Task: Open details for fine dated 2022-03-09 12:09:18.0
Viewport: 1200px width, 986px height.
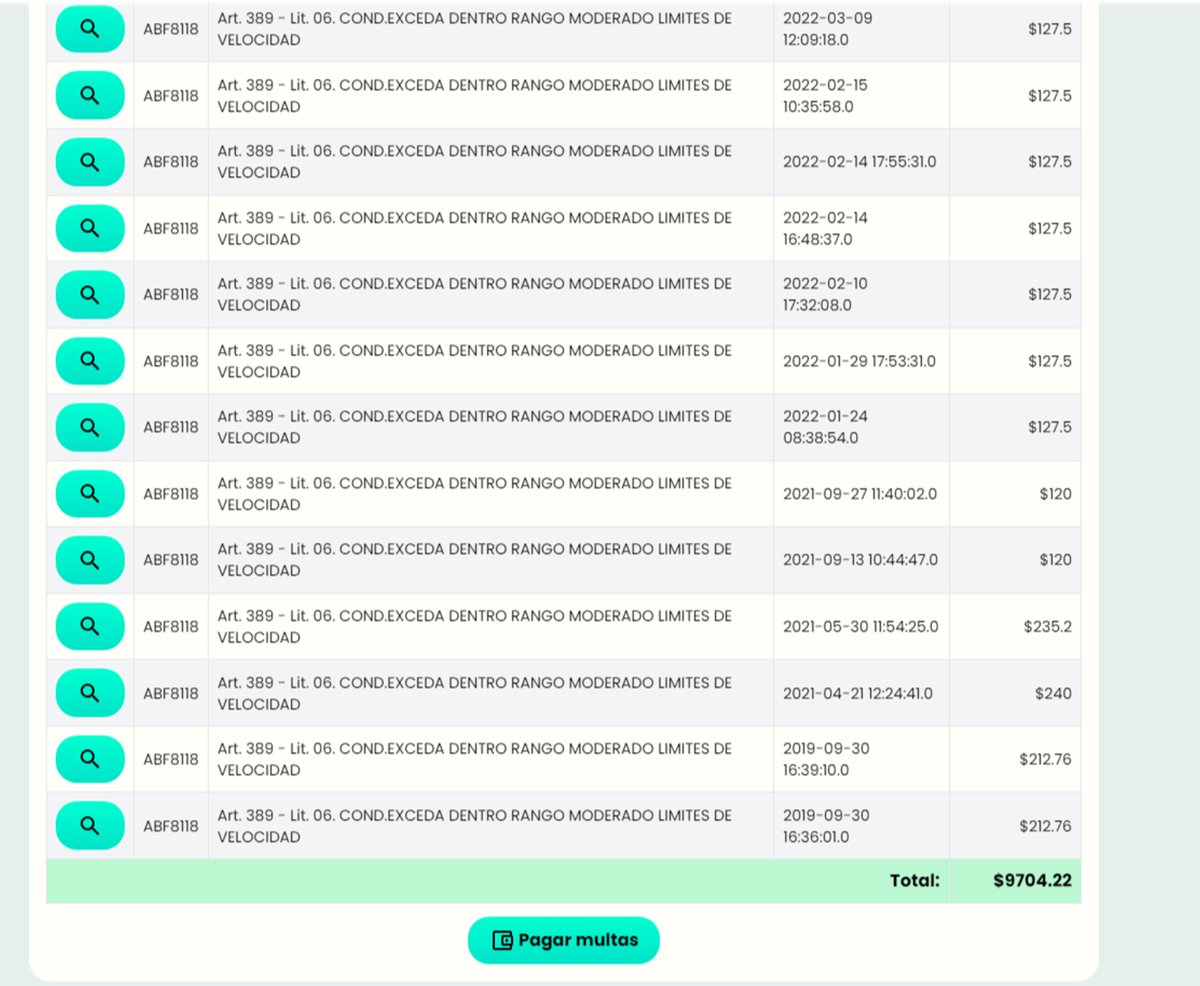Action: 90,29
